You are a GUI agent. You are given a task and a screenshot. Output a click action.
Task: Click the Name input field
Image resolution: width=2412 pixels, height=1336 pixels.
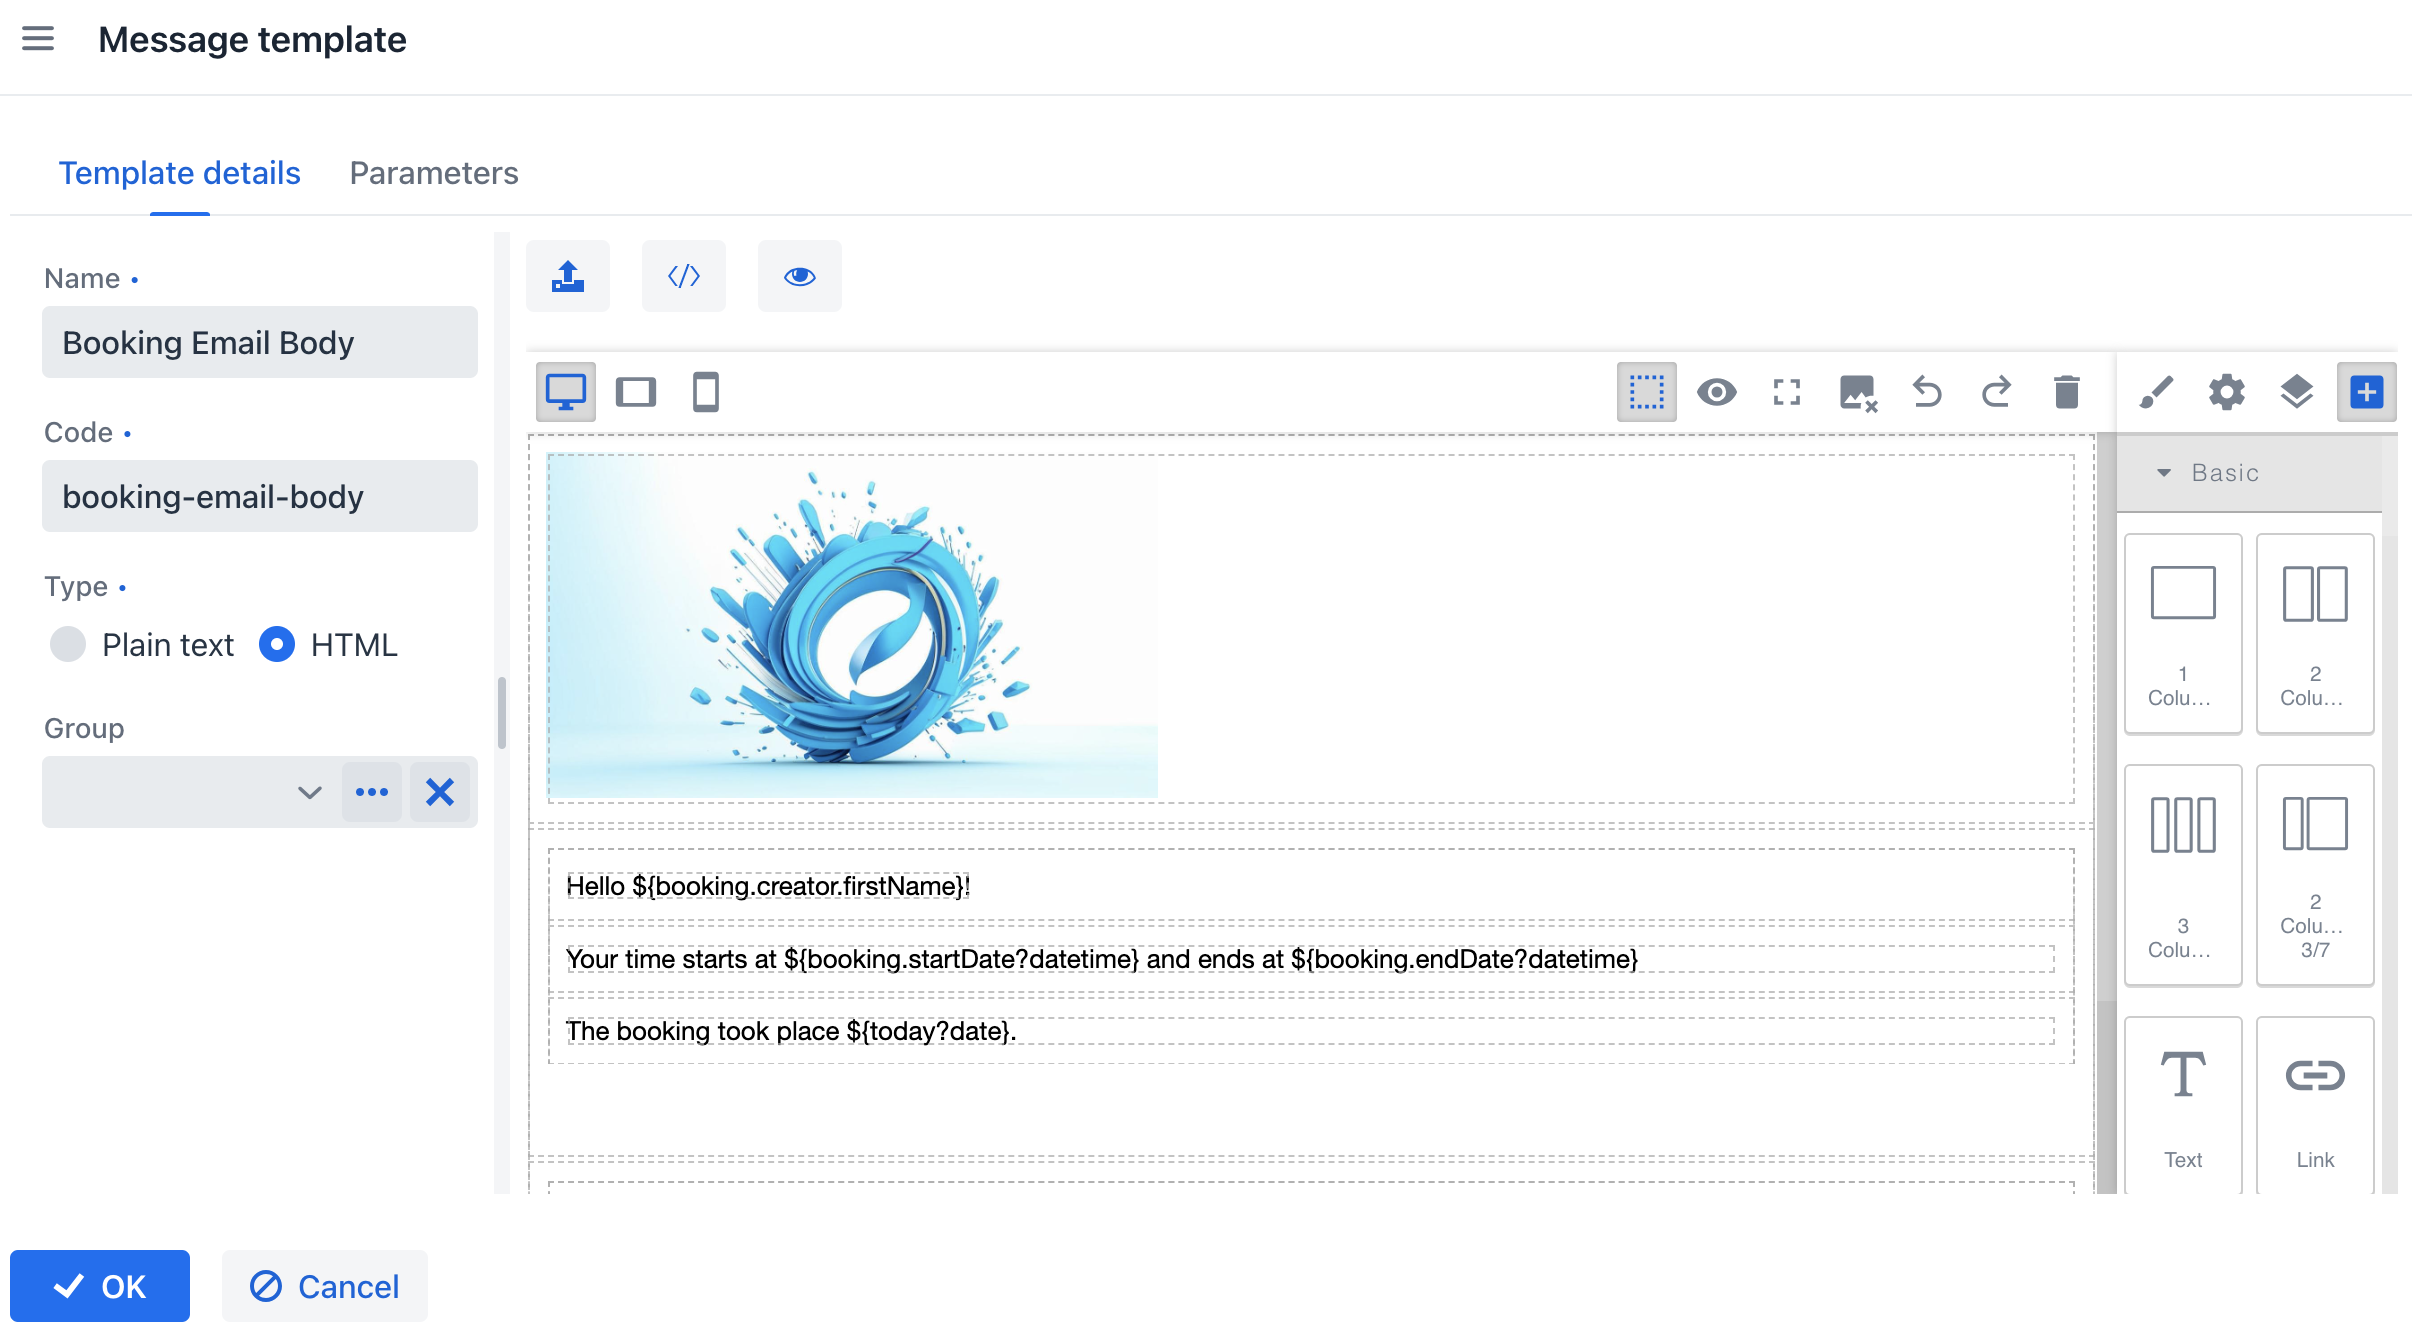point(259,342)
